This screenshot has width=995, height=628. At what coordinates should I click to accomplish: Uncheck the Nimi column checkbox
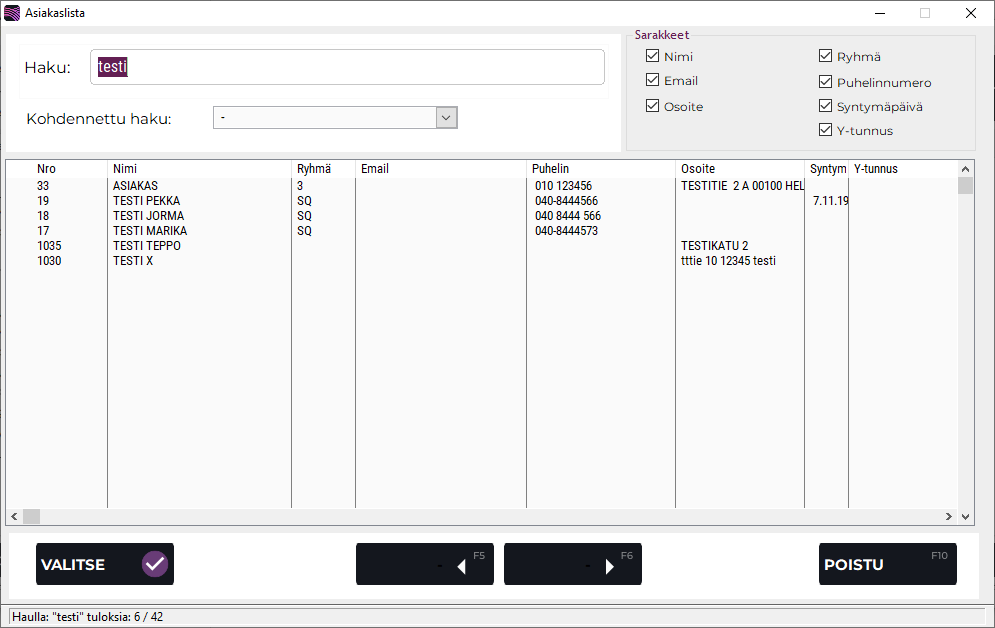point(653,56)
